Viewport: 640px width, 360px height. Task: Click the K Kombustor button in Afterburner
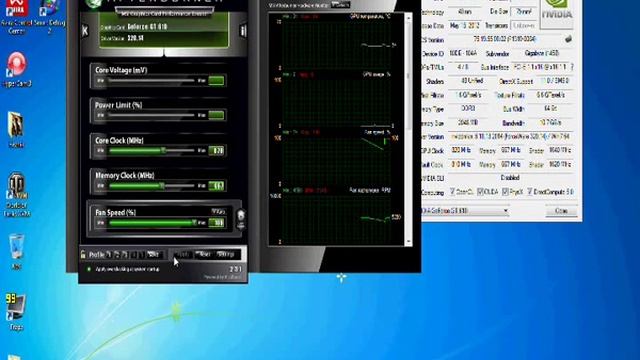click(x=85, y=31)
